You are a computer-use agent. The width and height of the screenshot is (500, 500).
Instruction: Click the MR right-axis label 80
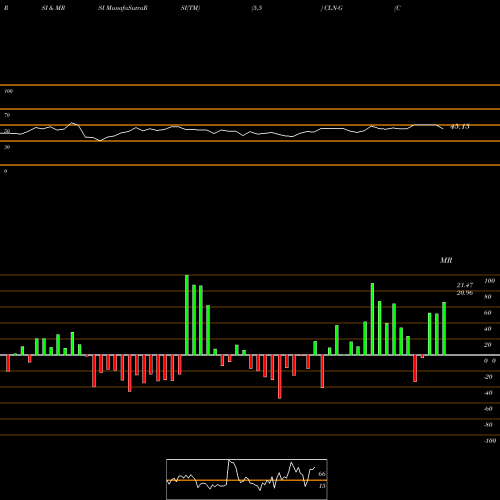[488, 297]
